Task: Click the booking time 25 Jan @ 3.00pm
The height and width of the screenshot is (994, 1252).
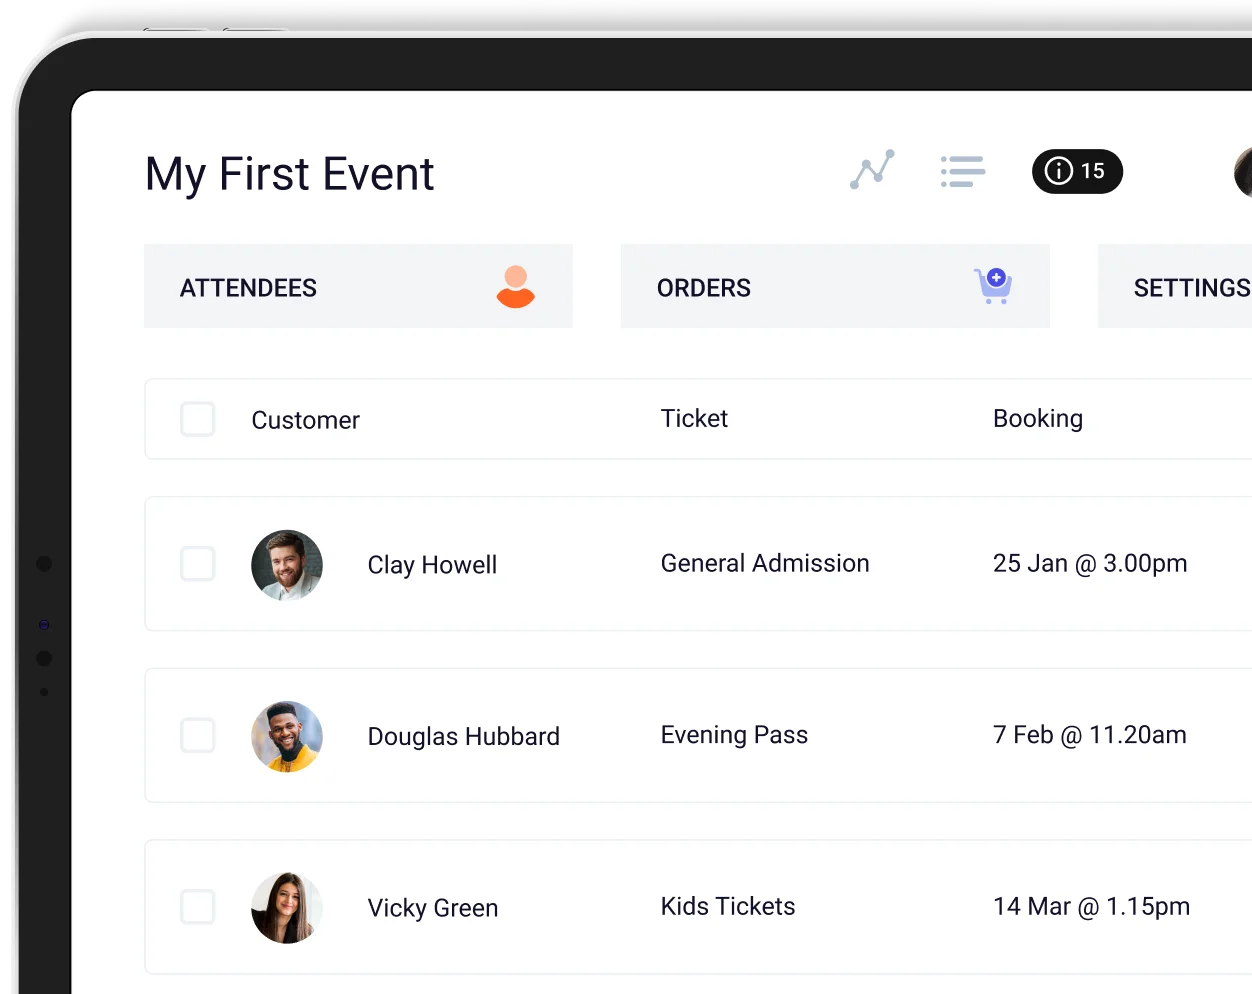Action: (1090, 563)
